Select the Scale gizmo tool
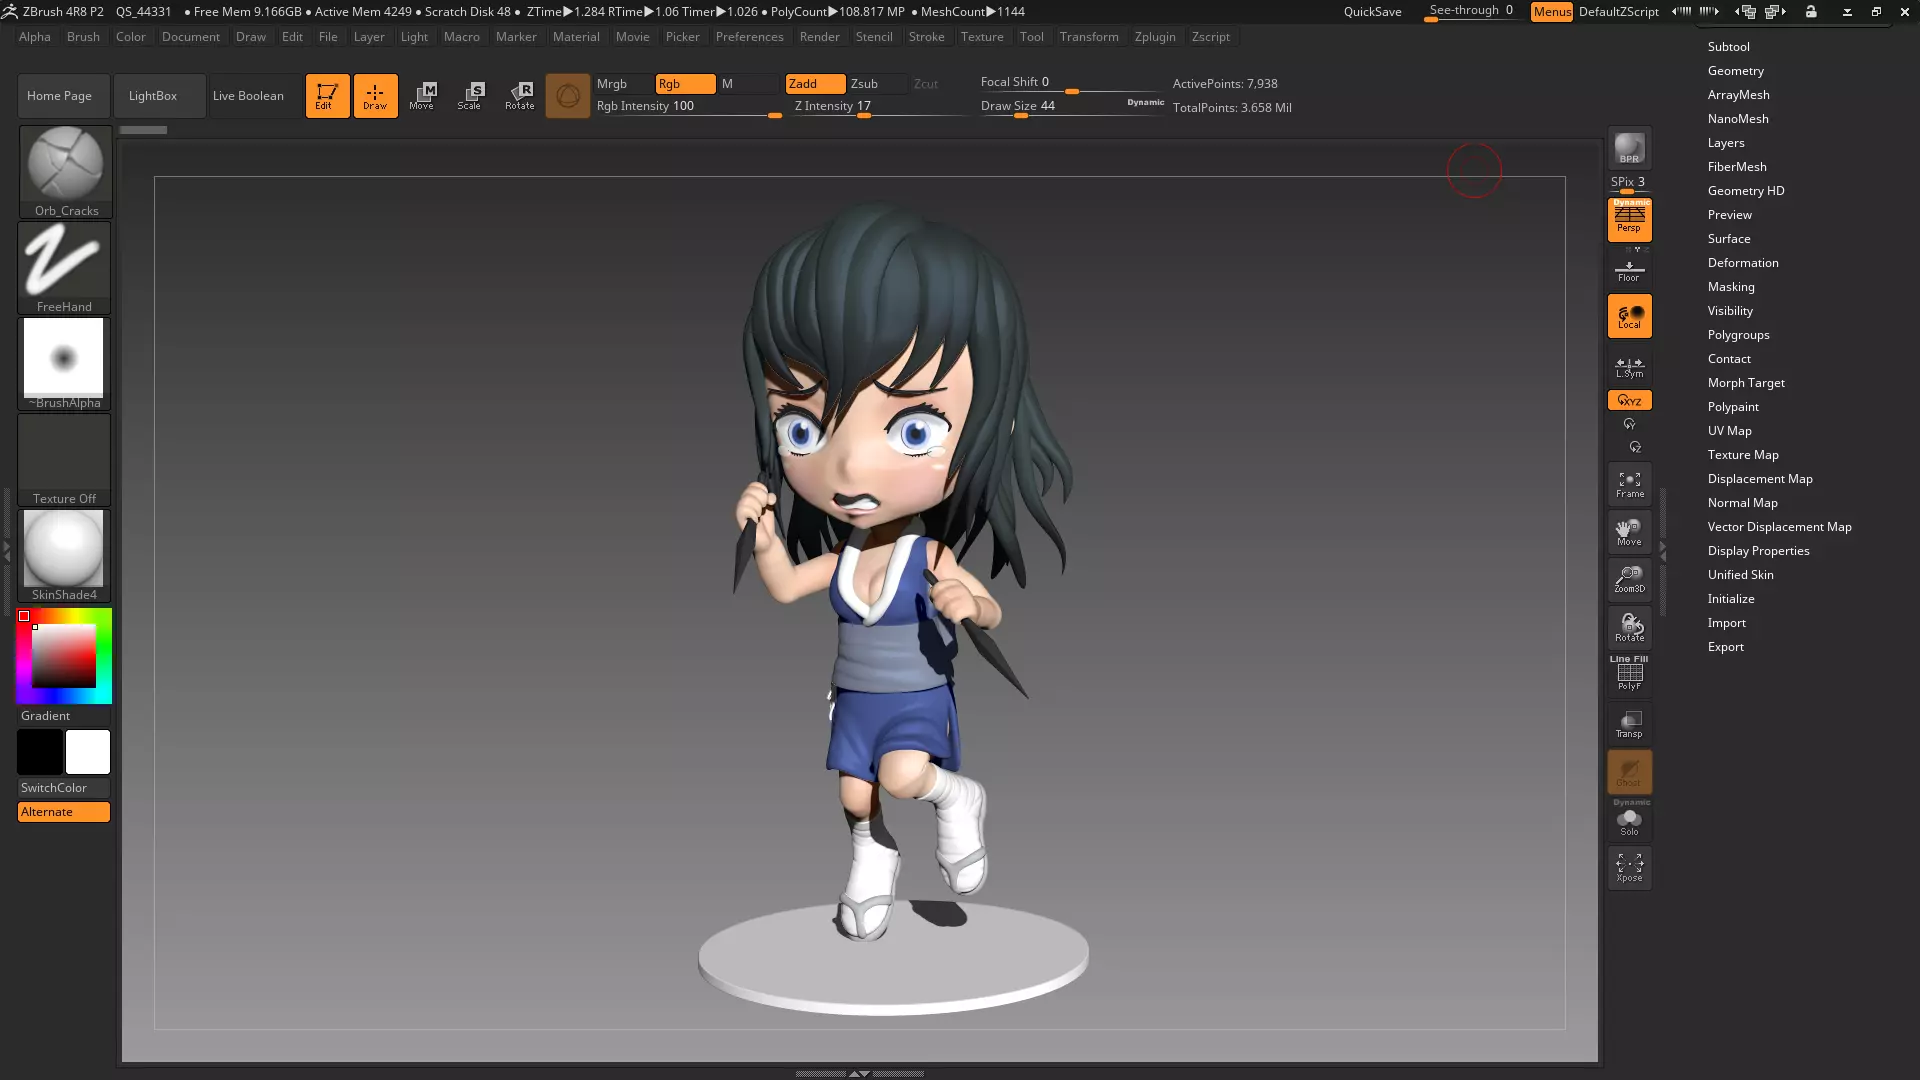 tap(470, 96)
